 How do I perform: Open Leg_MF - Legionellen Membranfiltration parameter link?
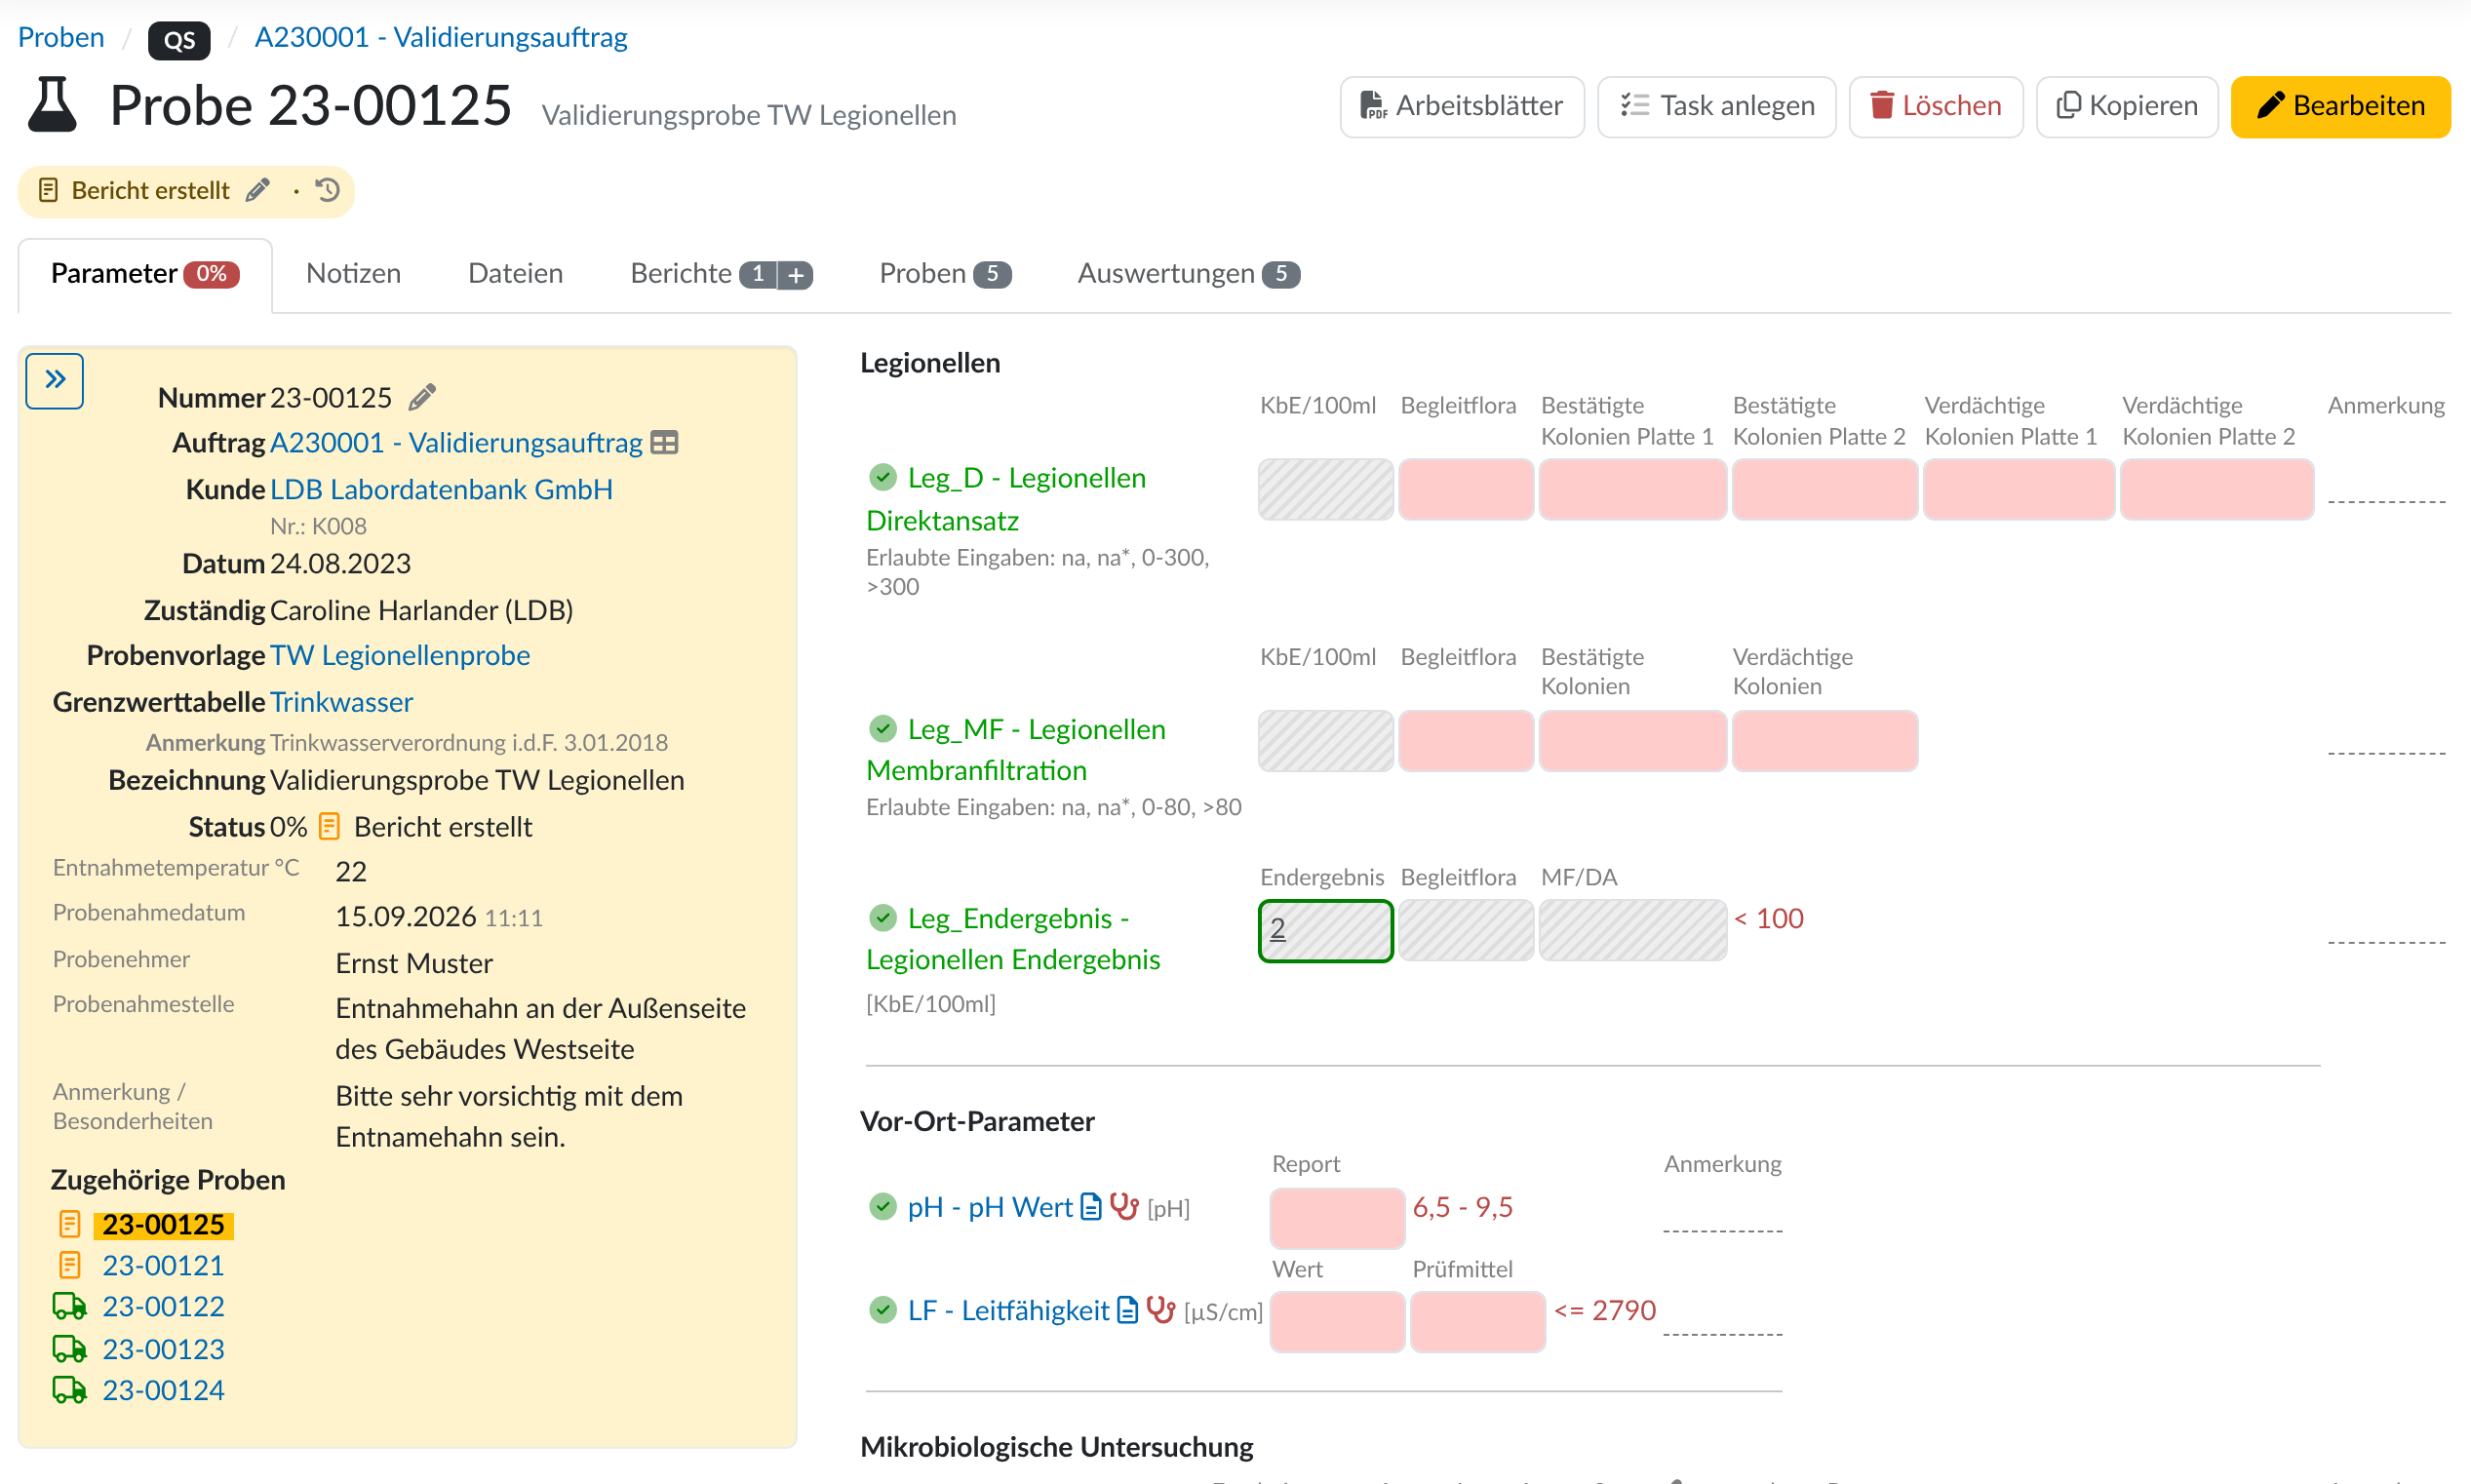tap(1016, 750)
